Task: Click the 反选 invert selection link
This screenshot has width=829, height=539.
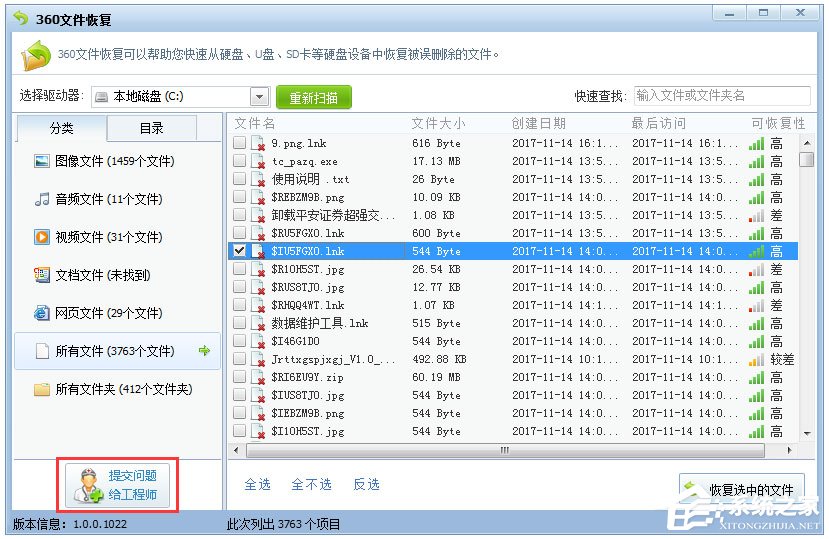Action: pos(366,484)
